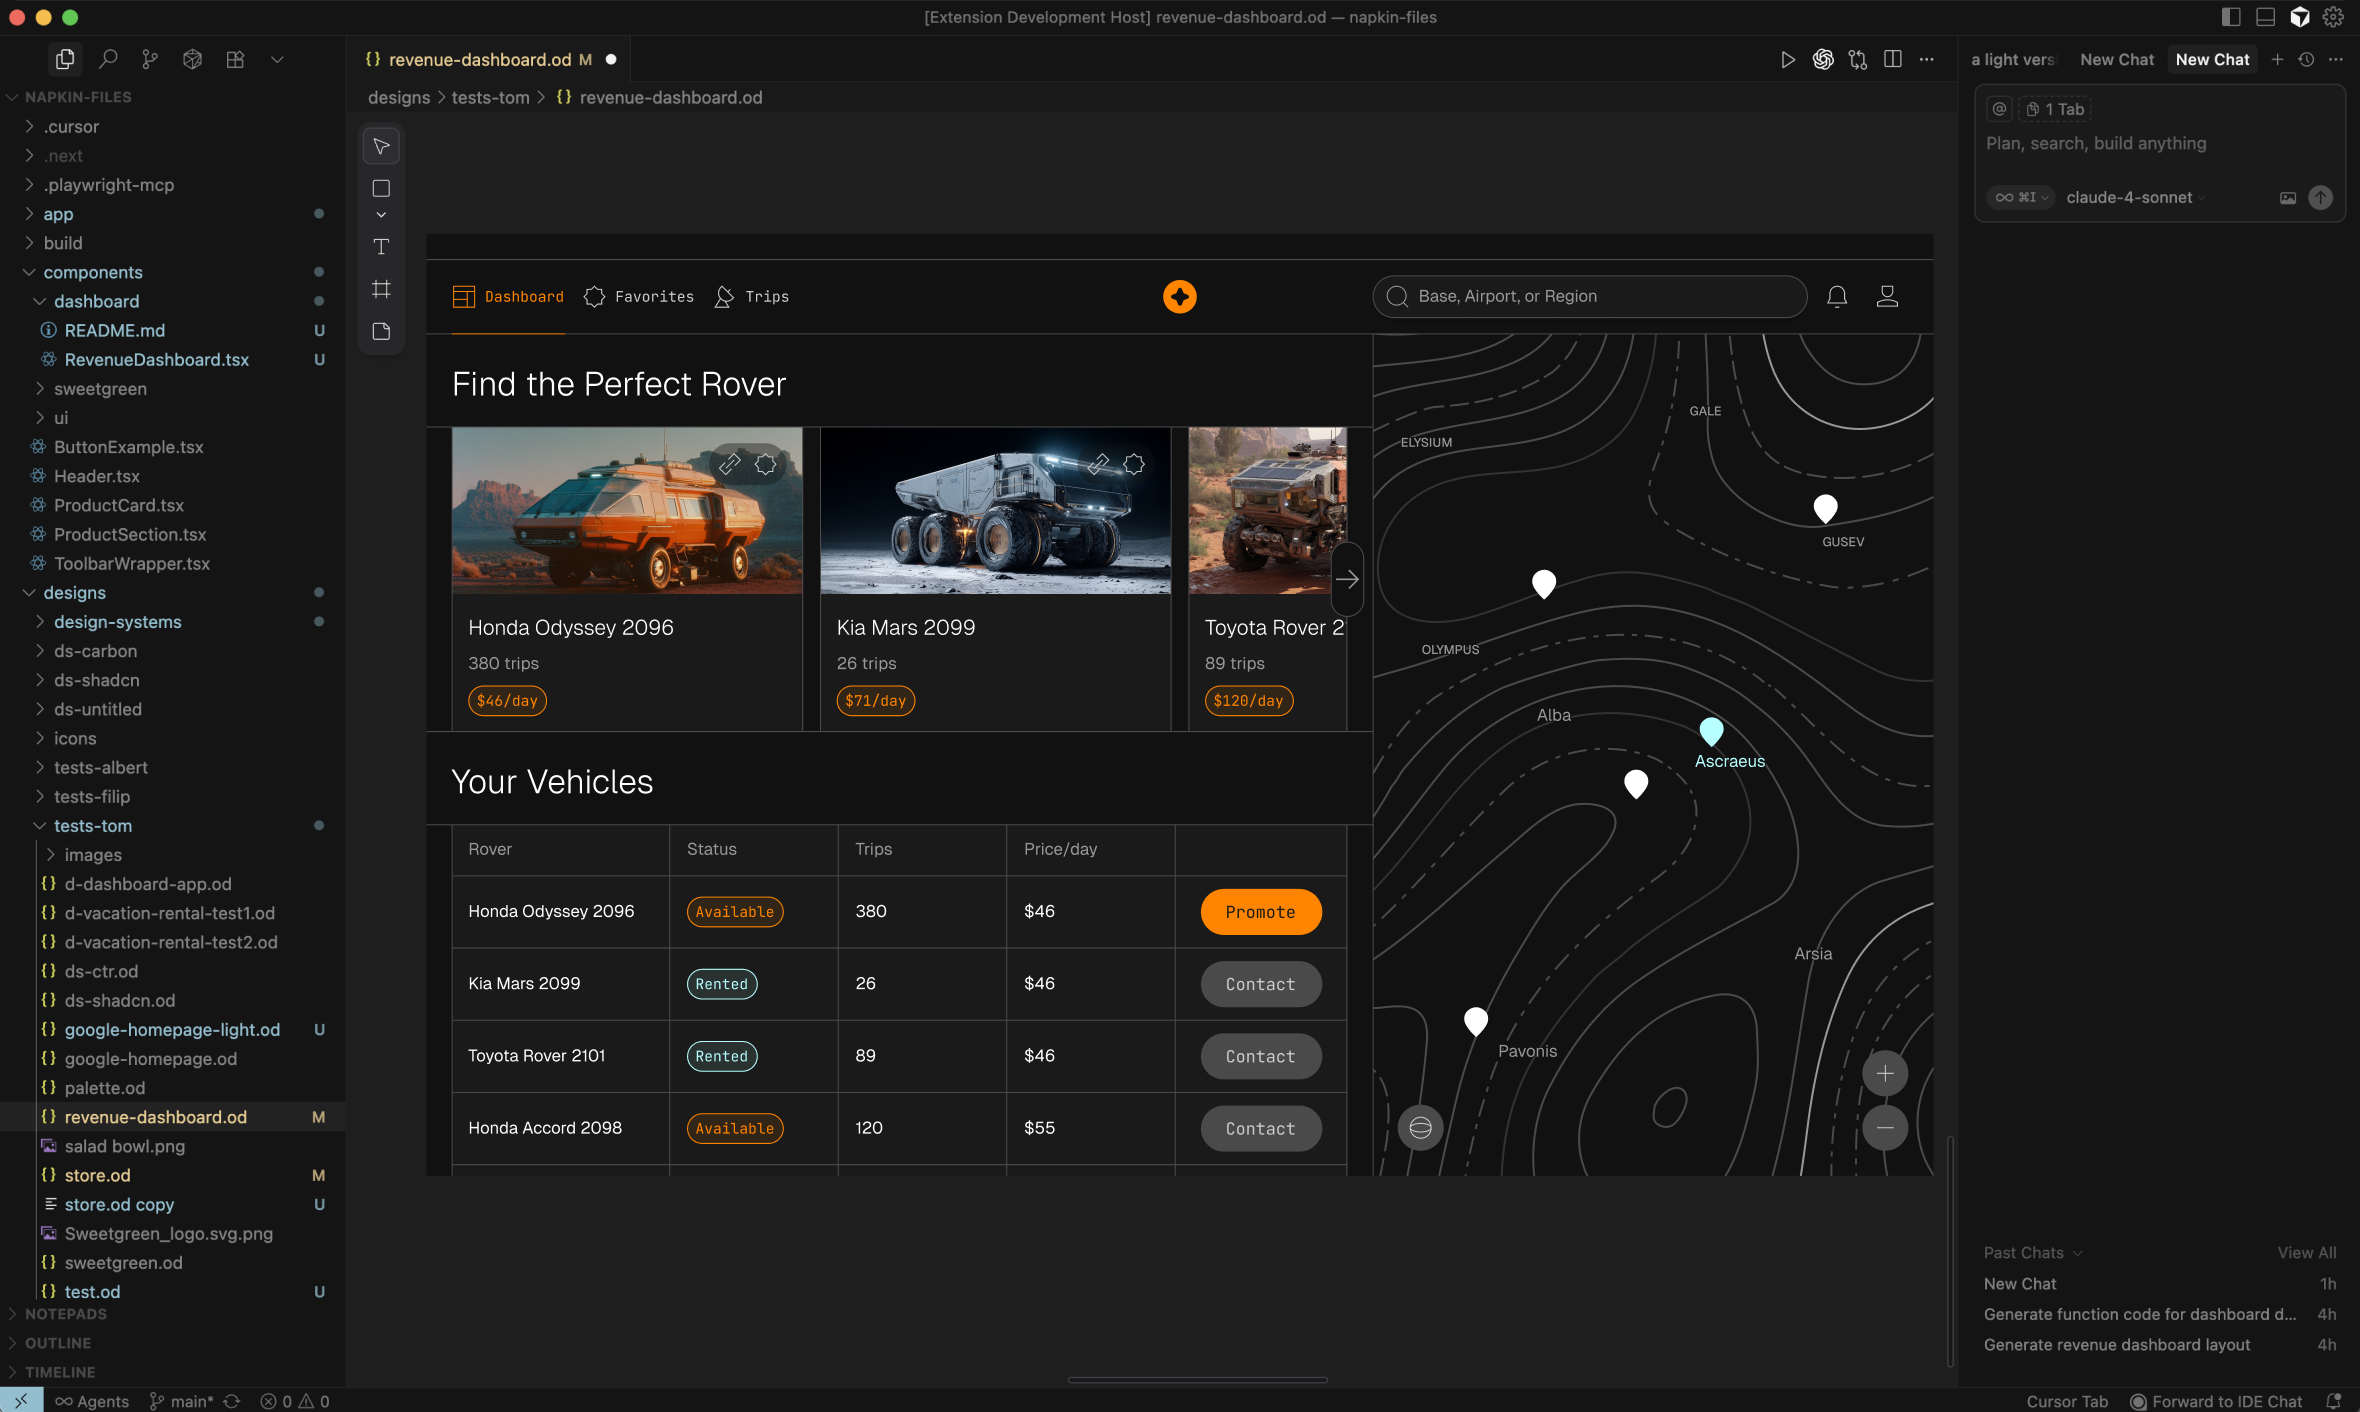Select the rectangle shape tool
This screenshot has width=2360, height=1412.
381,189
